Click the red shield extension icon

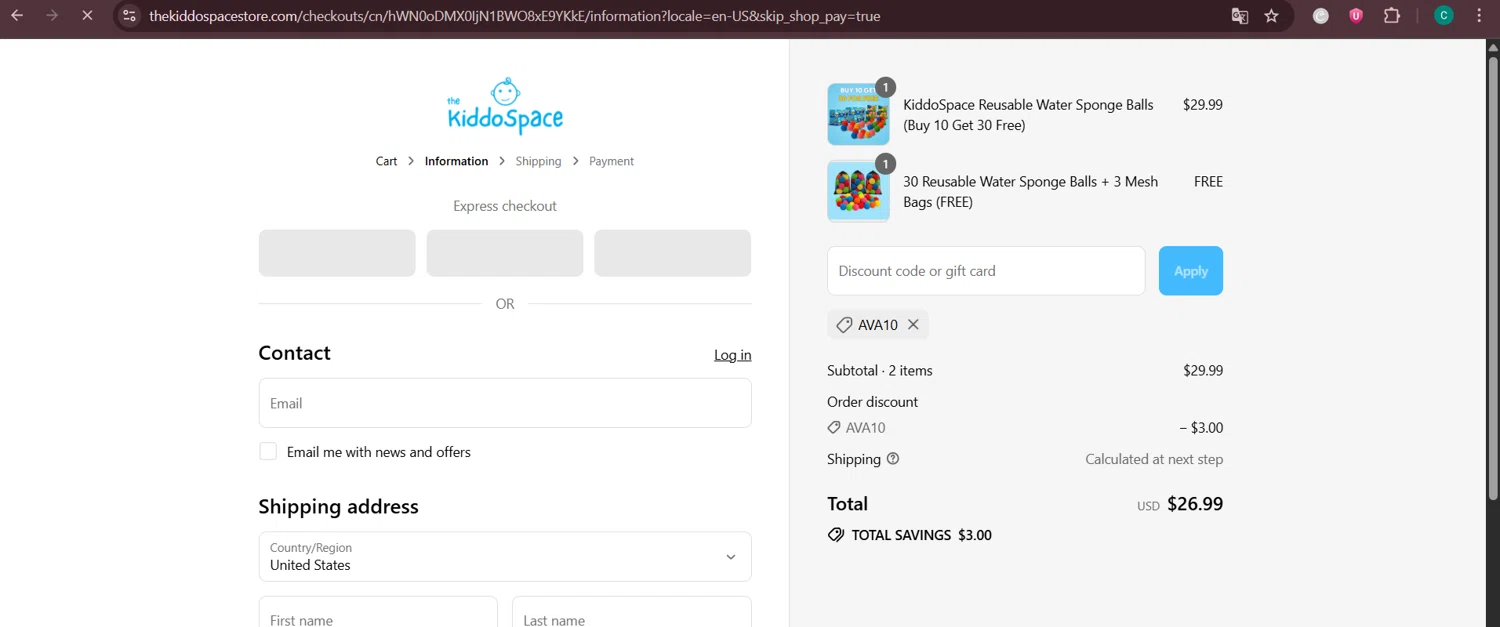1356,16
